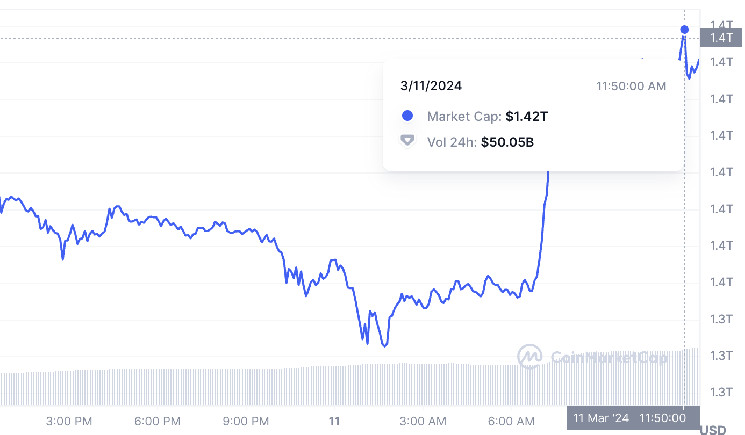Click the 6:00 AM time axis label
The image size is (745, 435).
(x=511, y=420)
